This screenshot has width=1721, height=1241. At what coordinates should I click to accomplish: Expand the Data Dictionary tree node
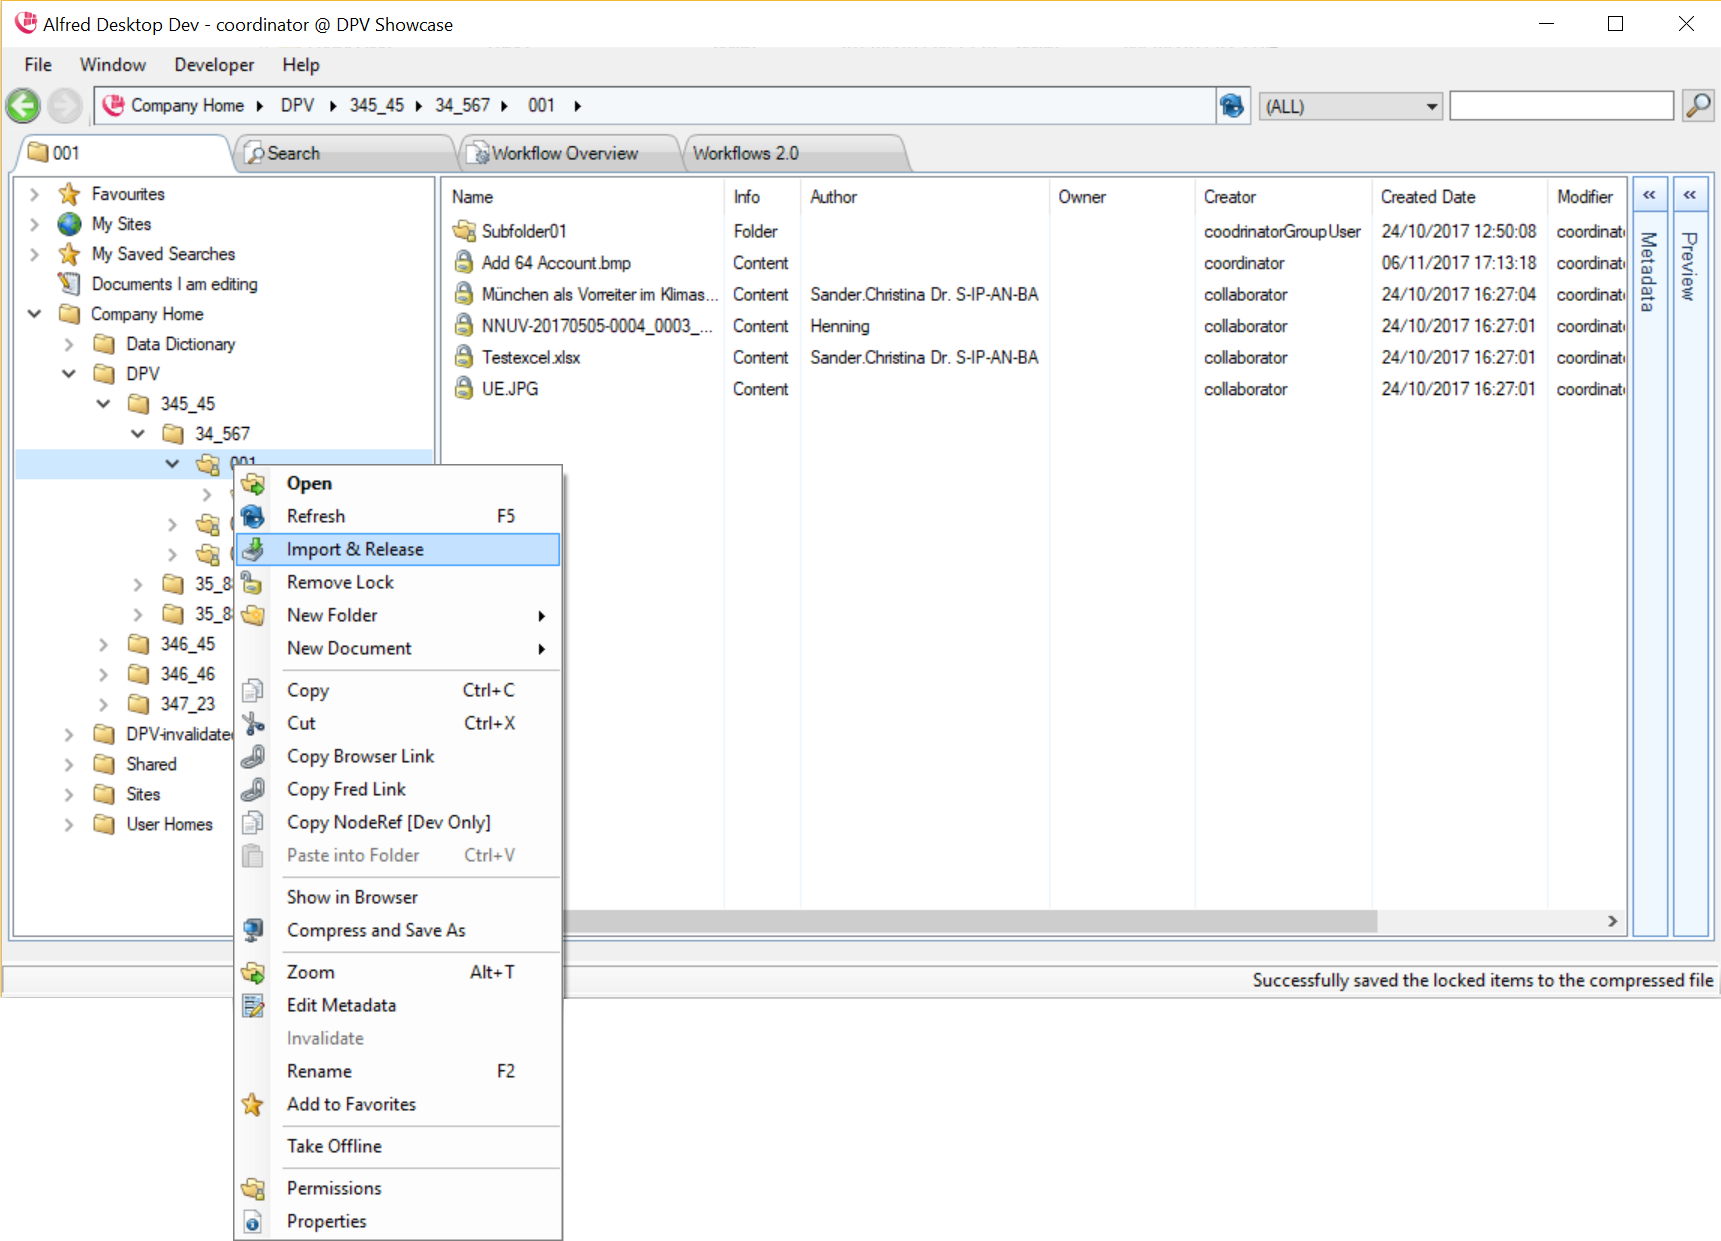(x=69, y=344)
